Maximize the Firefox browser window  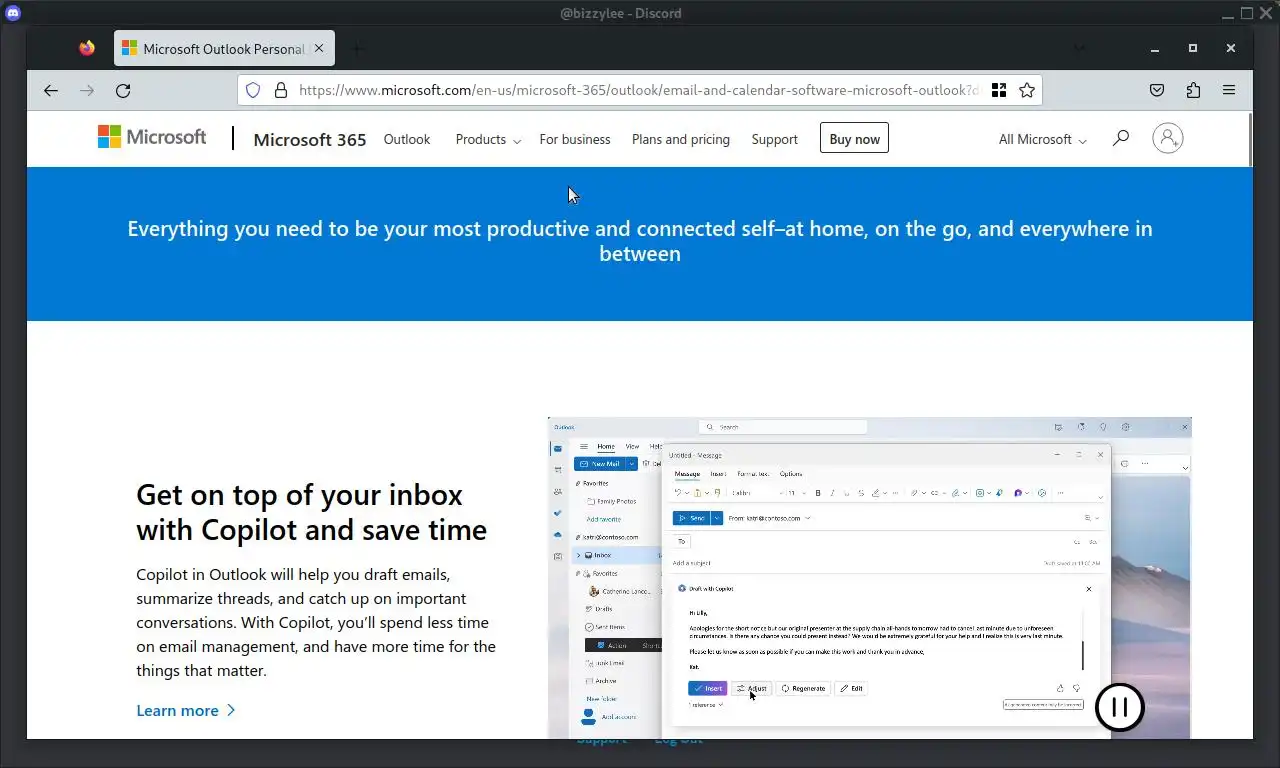1193,48
